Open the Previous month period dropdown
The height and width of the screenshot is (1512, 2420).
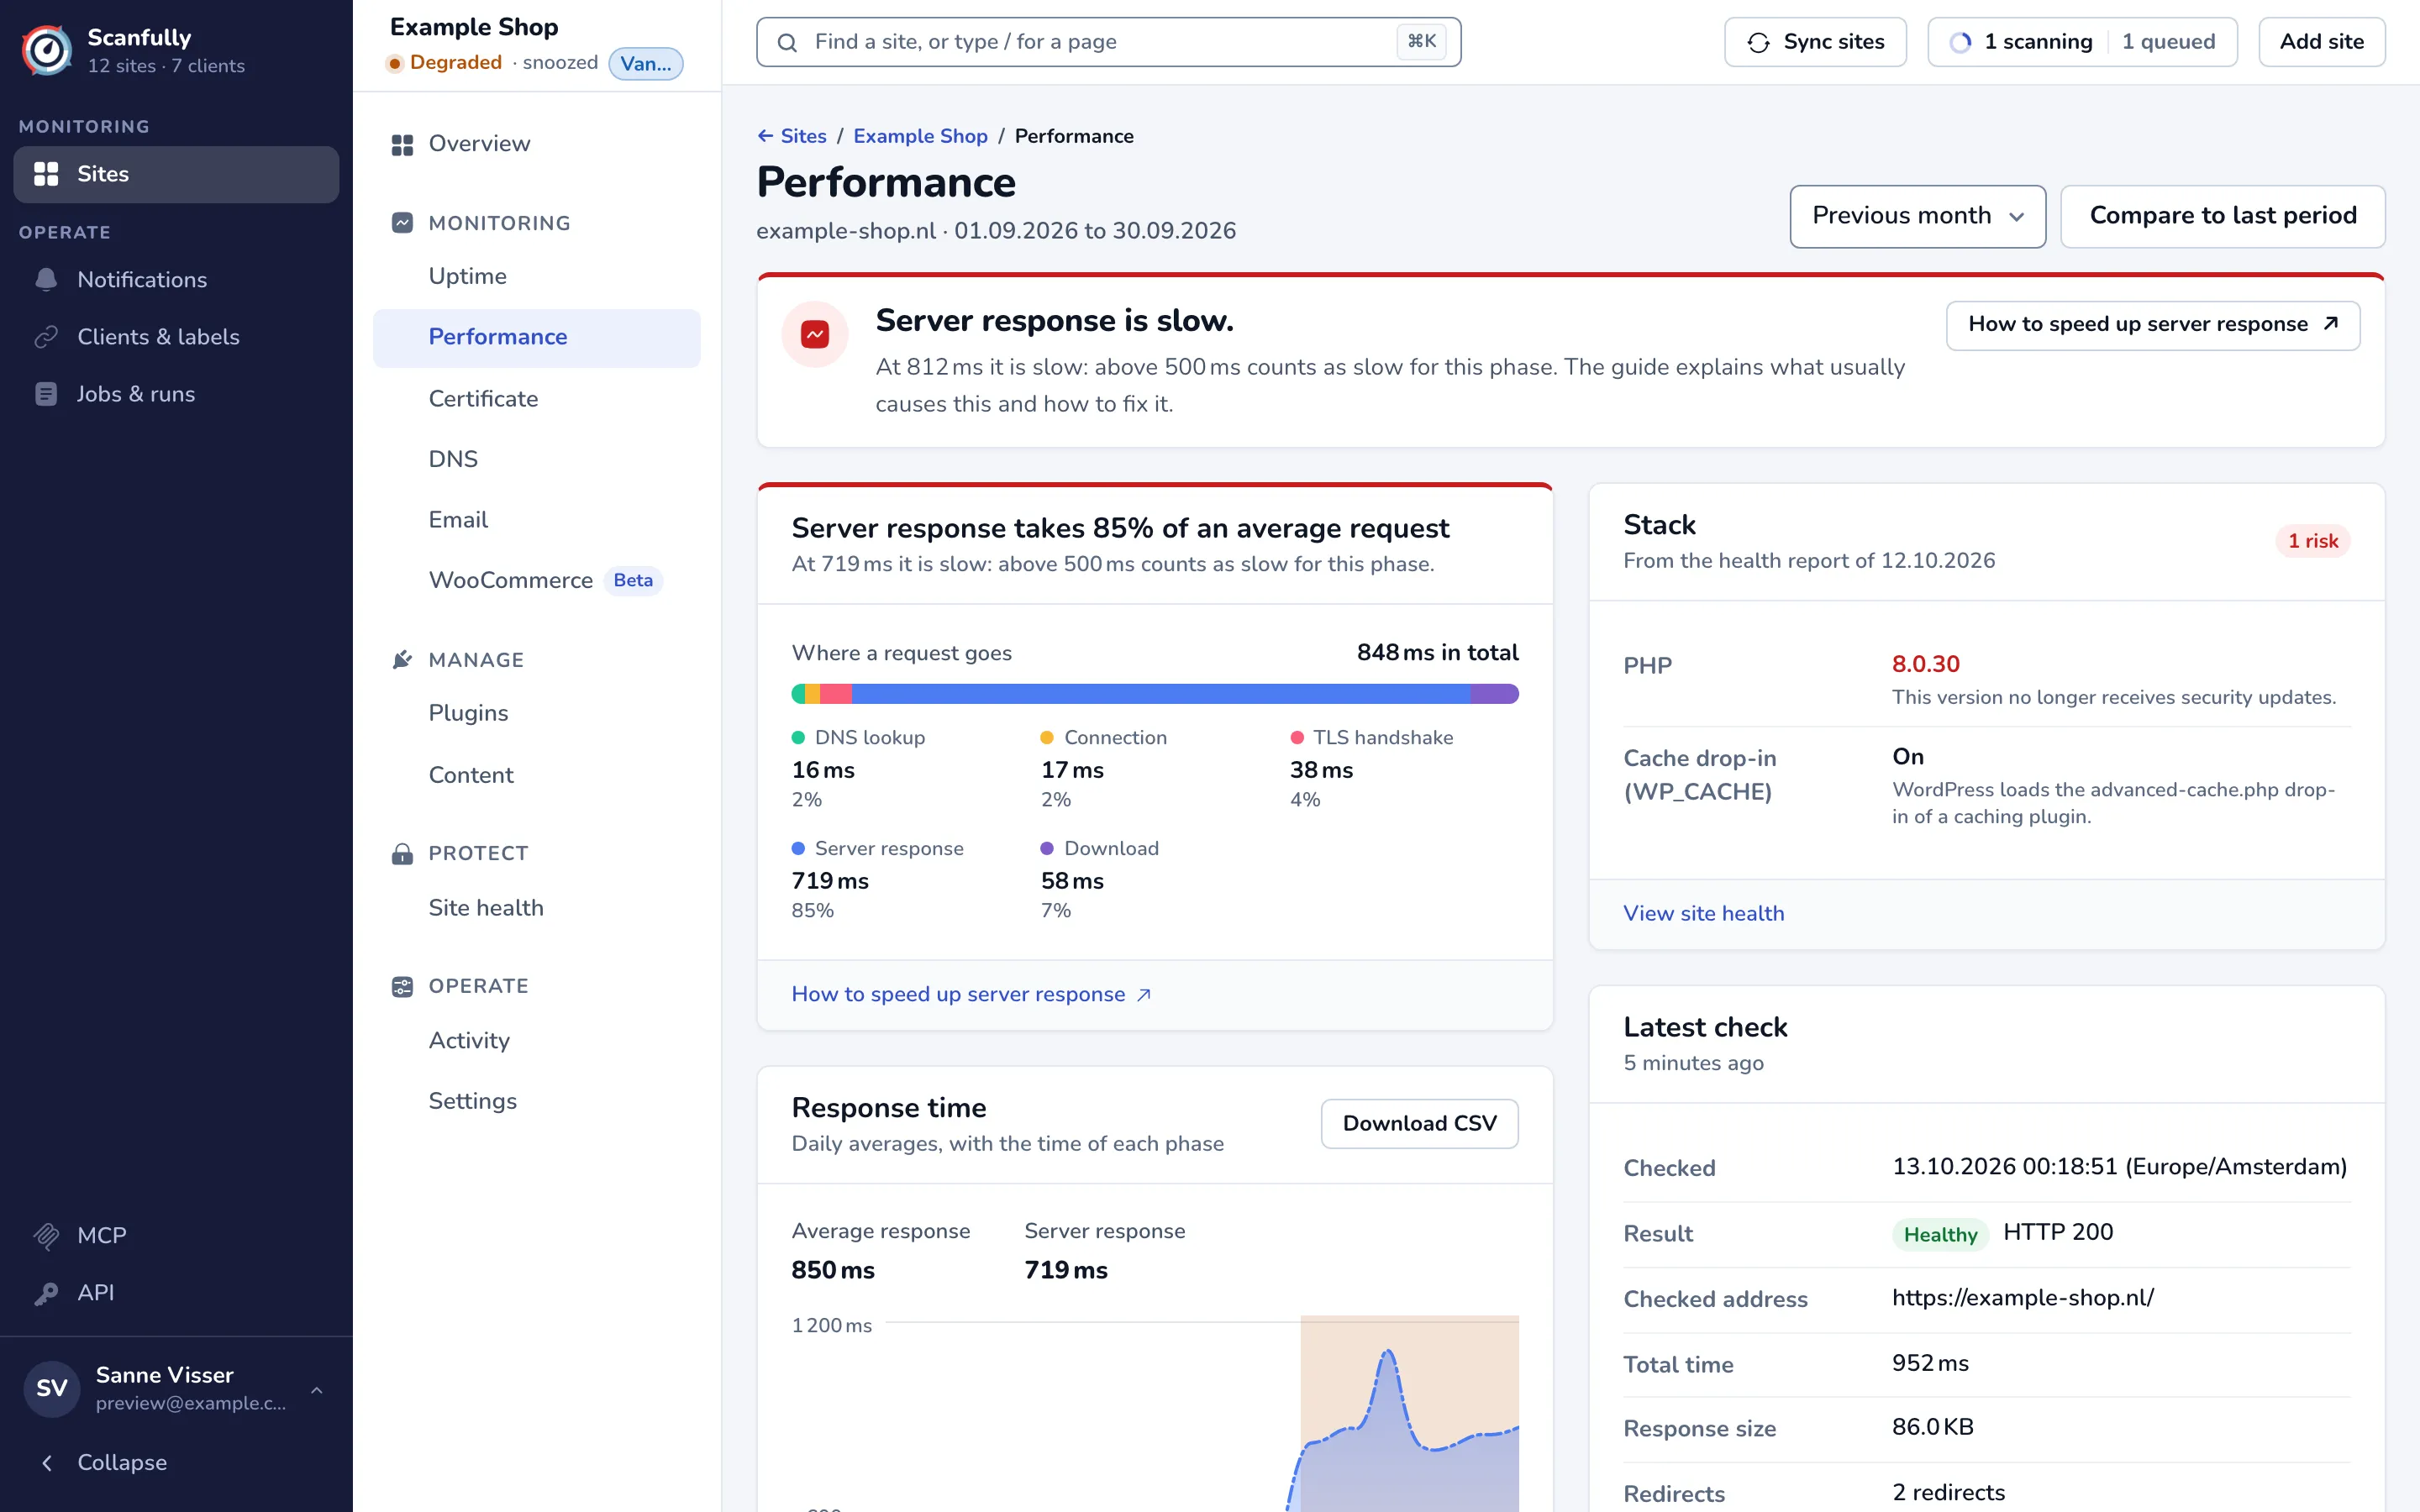coord(1917,216)
